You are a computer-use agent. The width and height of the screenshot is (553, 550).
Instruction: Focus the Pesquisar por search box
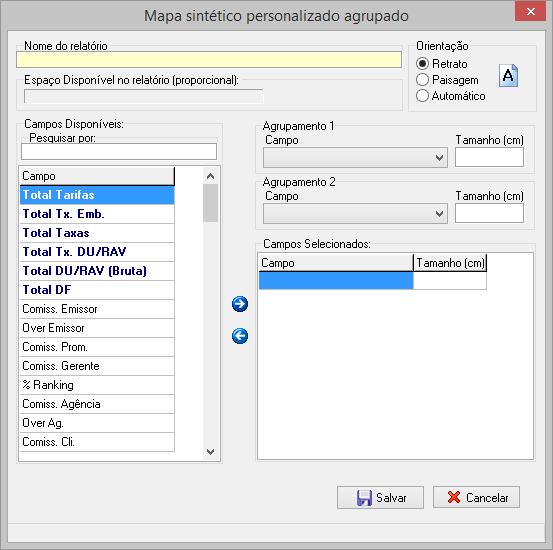[x=119, y=151]
